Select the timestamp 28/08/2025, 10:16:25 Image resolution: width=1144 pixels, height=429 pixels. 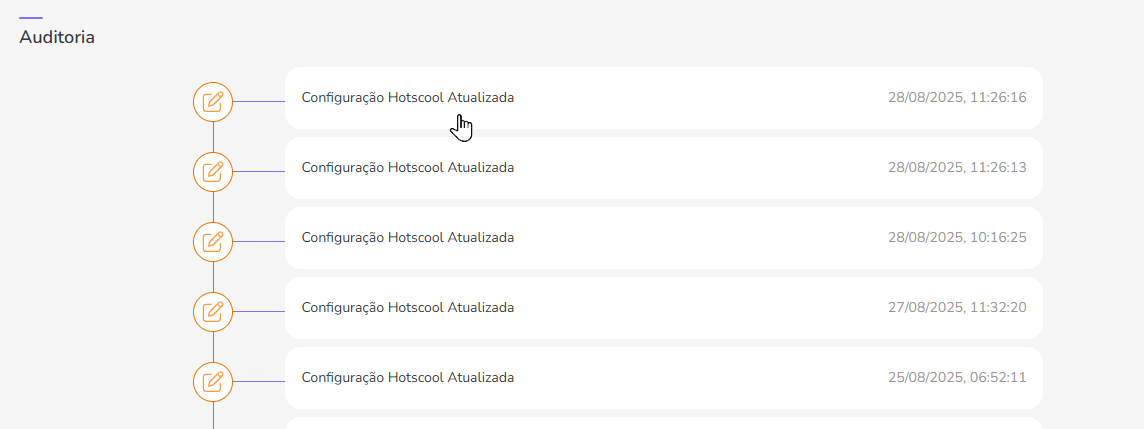(x=957, y=238)
